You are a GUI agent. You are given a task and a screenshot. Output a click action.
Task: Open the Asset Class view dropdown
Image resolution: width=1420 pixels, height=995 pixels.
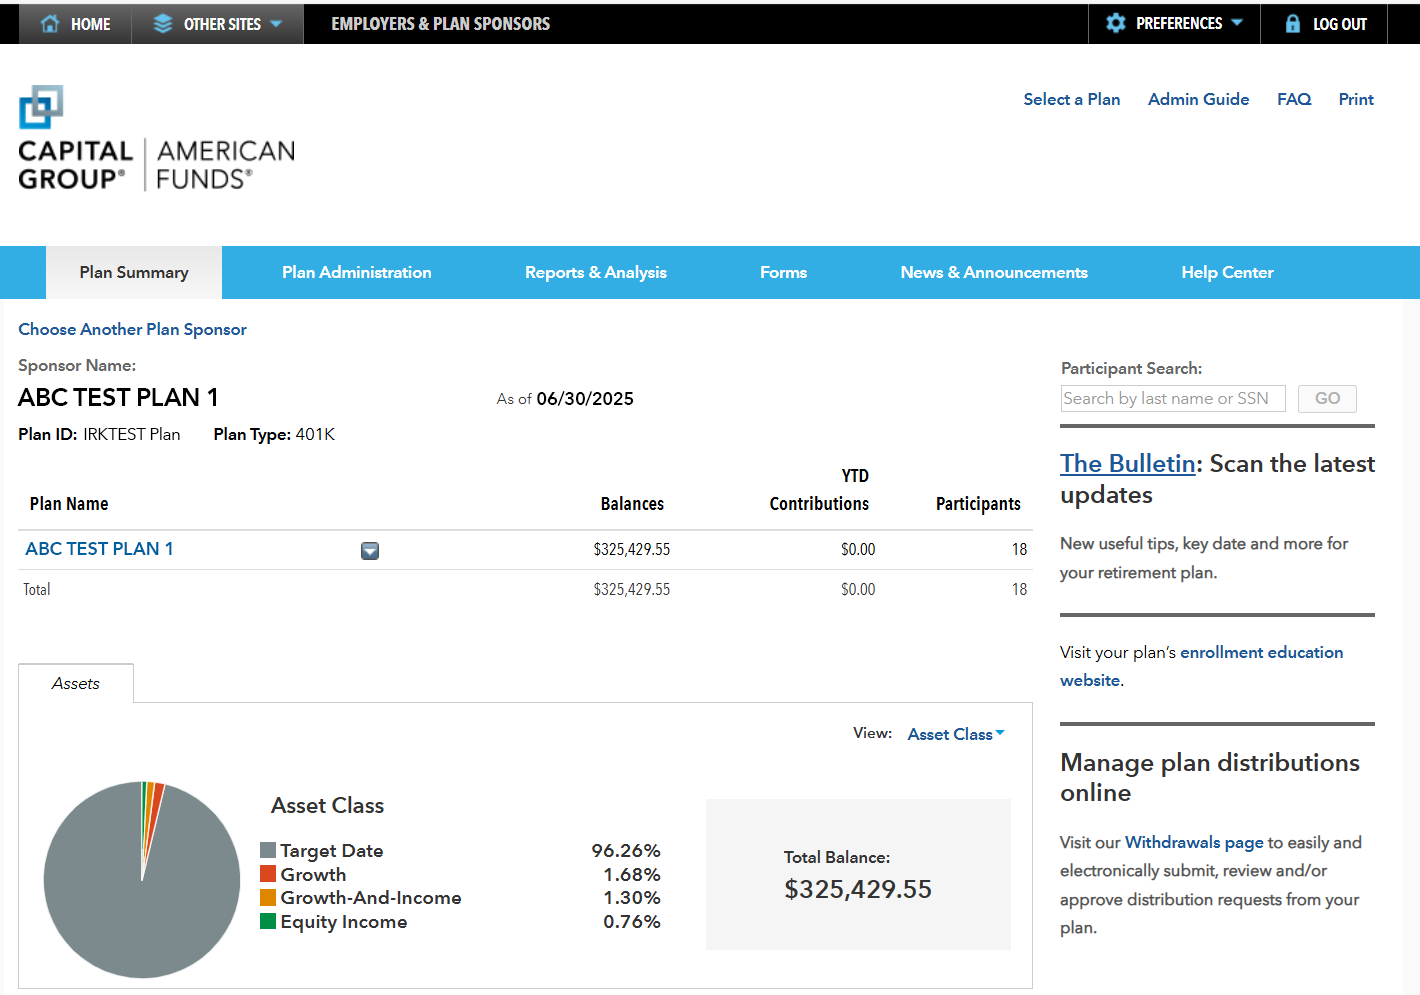(x=954, y=733)
